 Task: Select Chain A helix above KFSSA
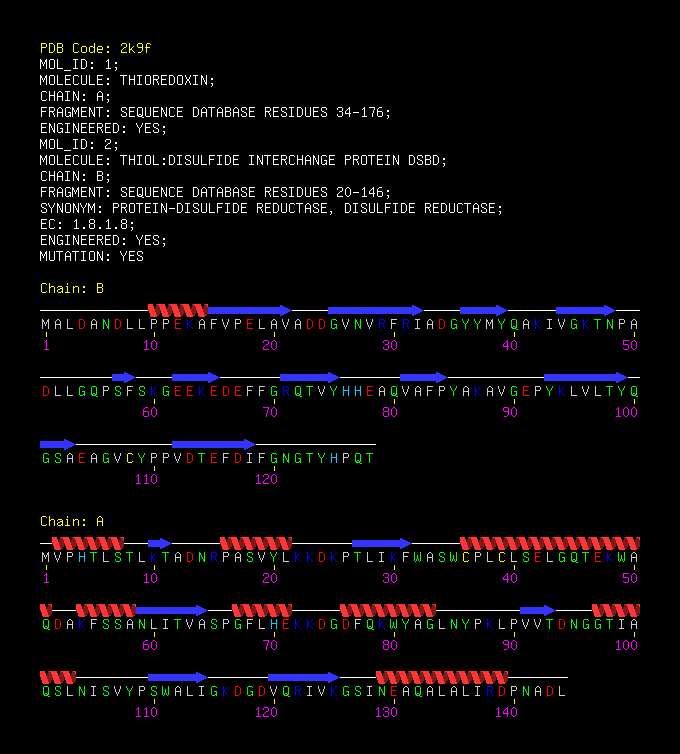106,611
